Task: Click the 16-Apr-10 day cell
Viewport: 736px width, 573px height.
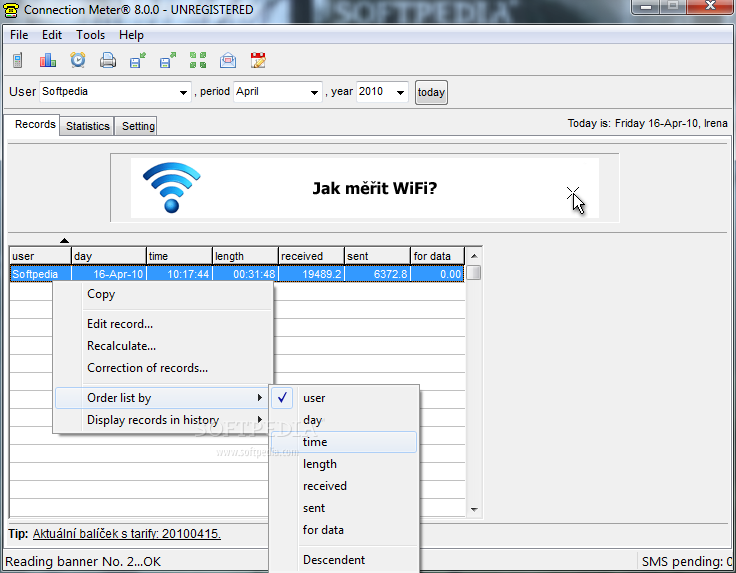Action: (109, 274)
